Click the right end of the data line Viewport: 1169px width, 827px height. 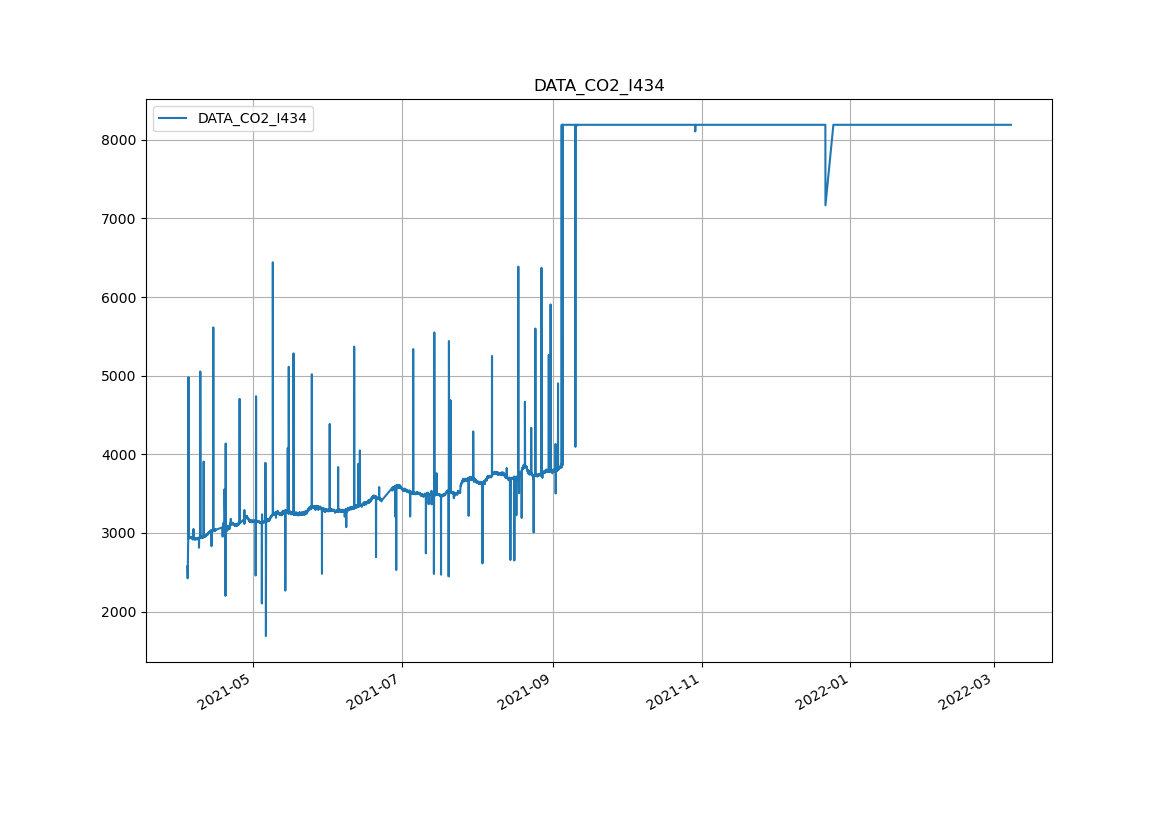pyautogui.click(x=1011, y=125)
